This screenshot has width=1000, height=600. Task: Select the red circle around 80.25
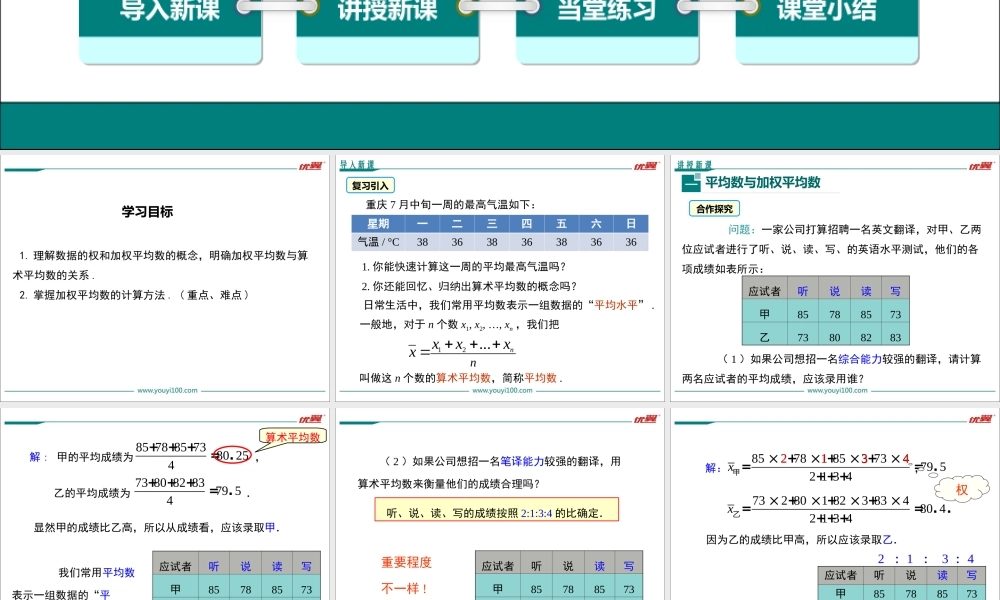coord(232,456)
